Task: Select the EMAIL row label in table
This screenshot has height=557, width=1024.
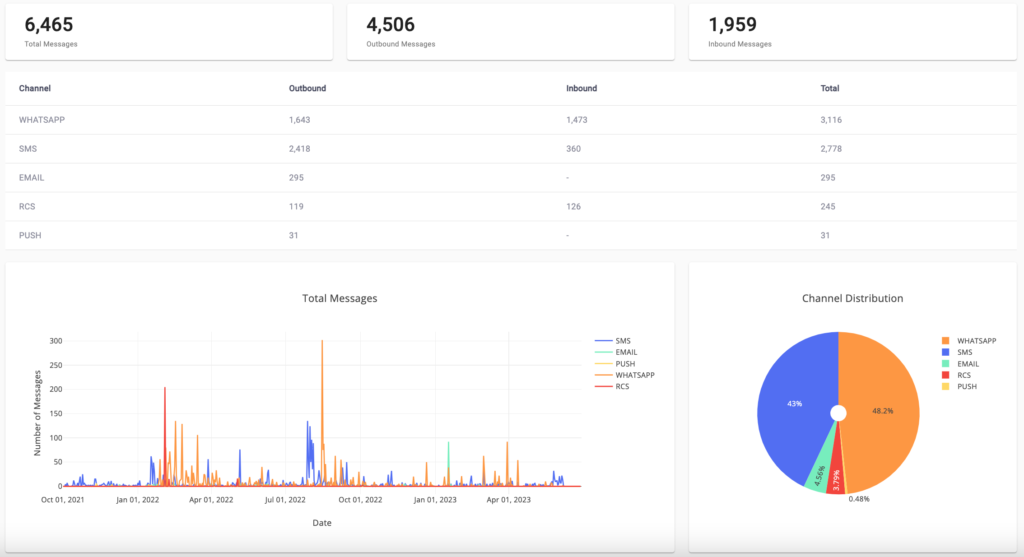Action: tap(31, 178)
